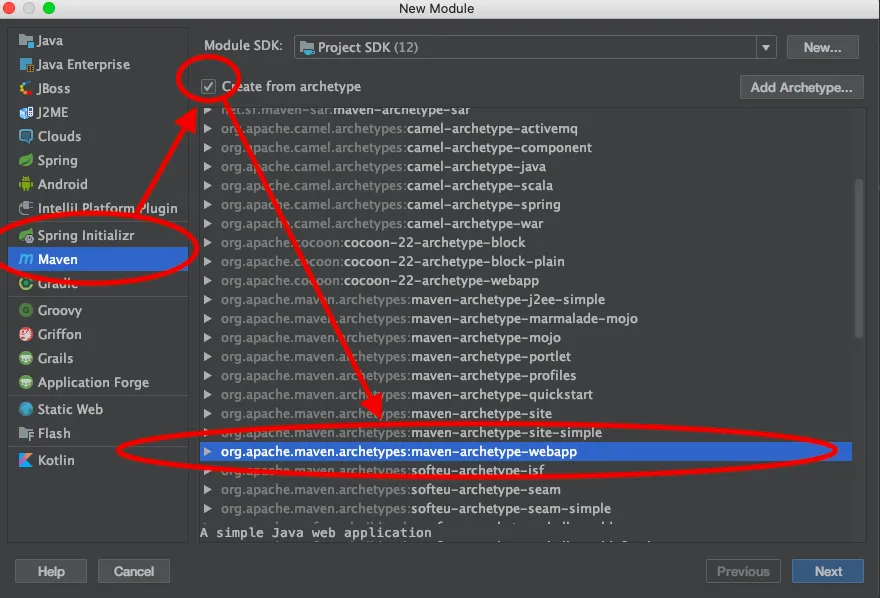Image resolution: width=880 pixels, height=598 pixels.
Task: Select the Application Forge icon
Action: point(26,383)
